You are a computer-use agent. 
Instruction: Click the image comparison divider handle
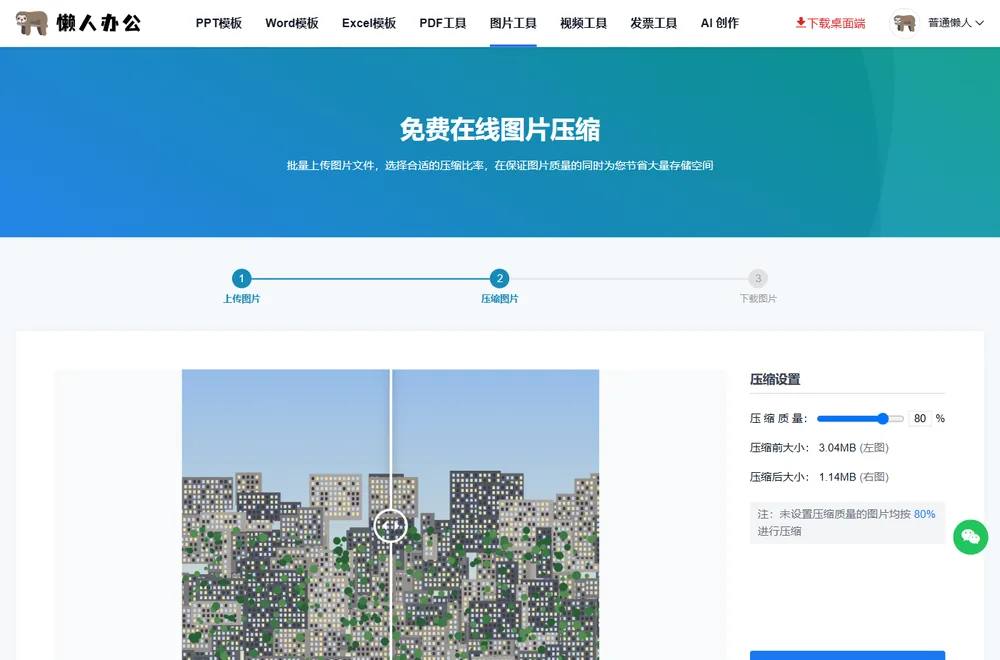tap(390, 525)
